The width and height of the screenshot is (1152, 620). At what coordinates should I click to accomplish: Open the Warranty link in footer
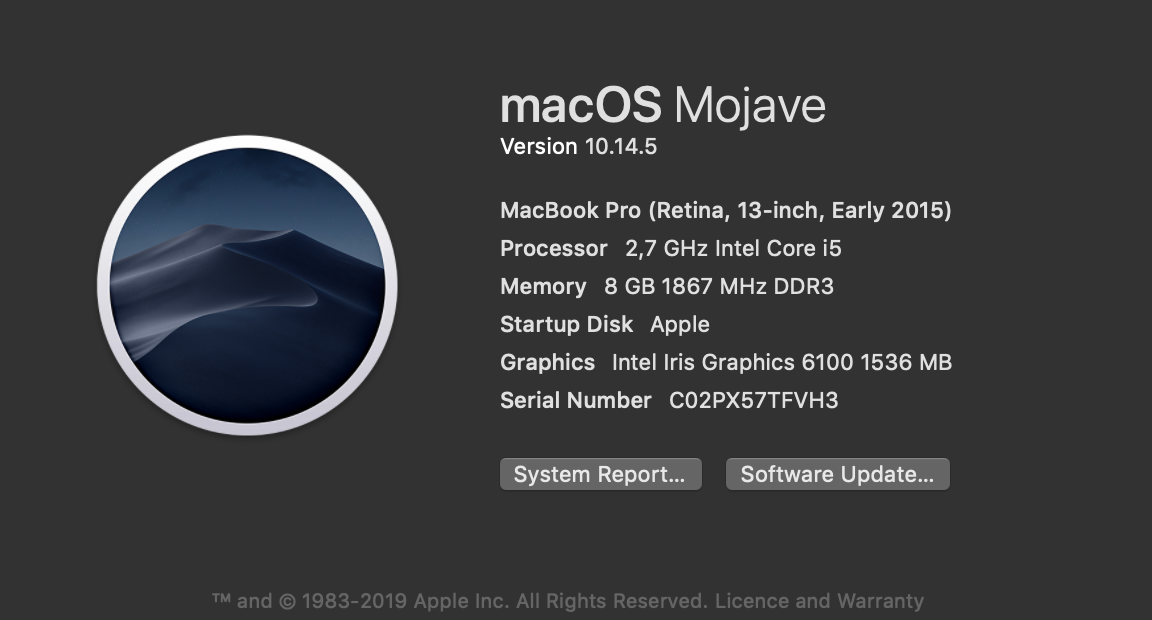click(880, 601)
